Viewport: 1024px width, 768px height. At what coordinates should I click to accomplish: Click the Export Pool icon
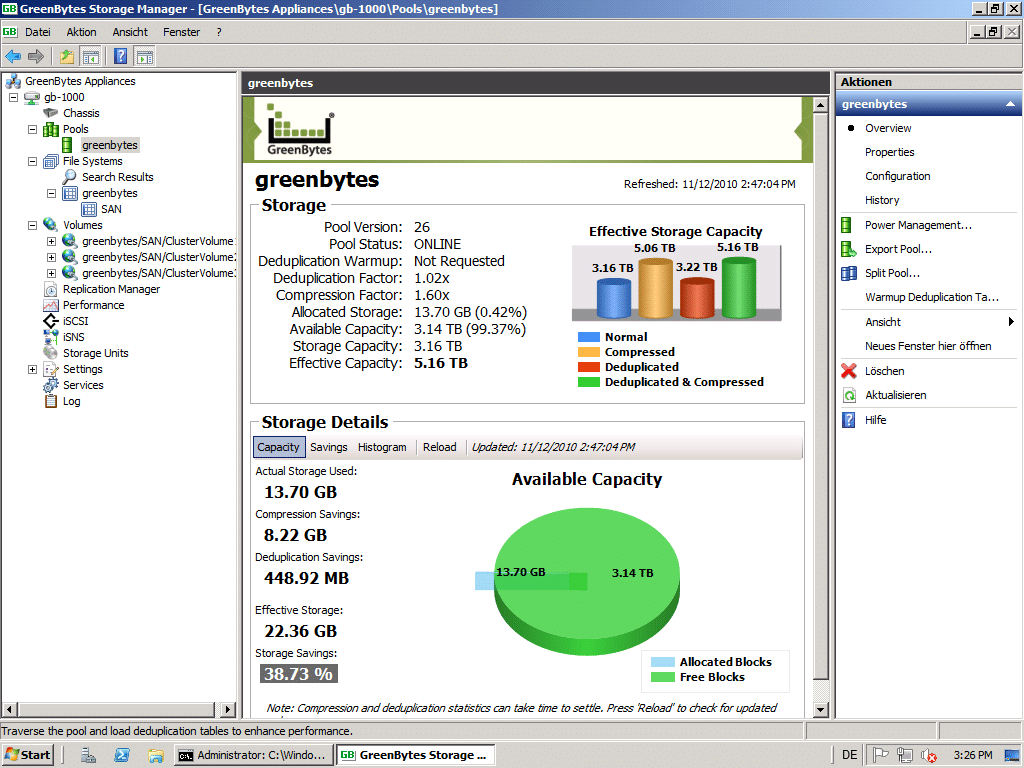point(848,249)
